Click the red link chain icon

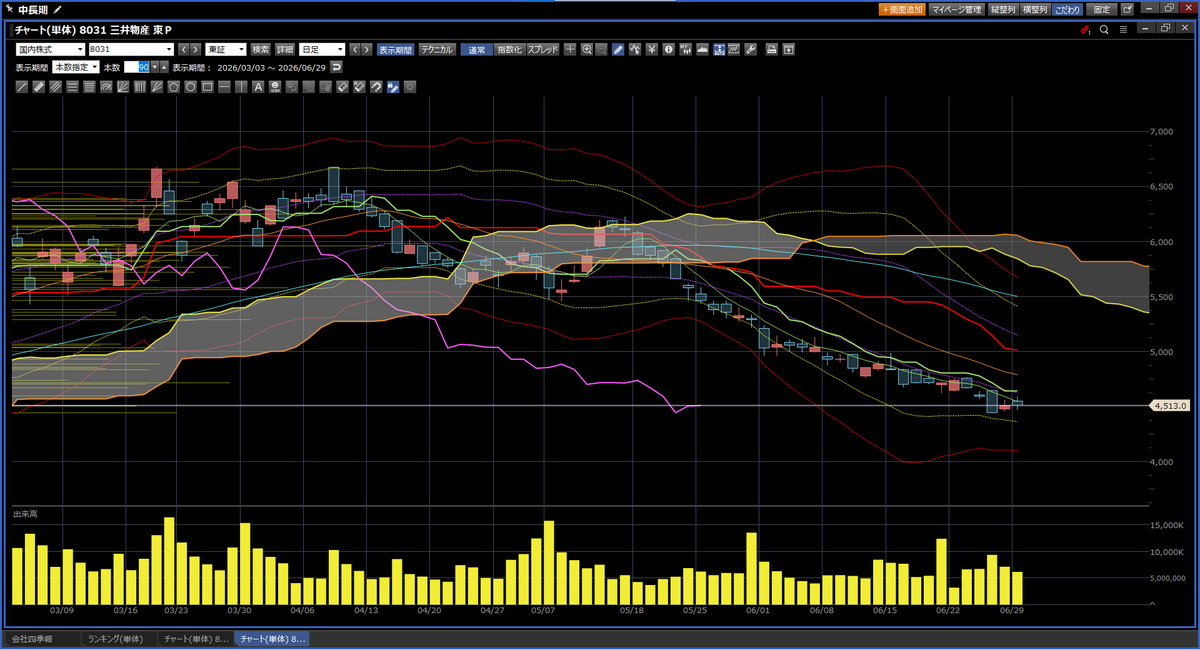click(1086, 29)
